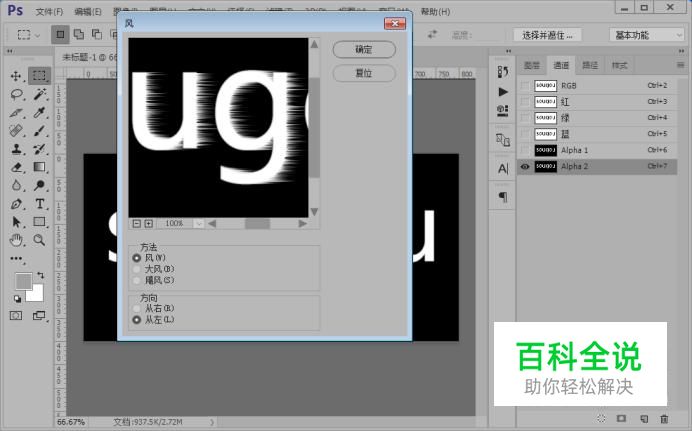Save selection as channel icon

coord(621,418)
